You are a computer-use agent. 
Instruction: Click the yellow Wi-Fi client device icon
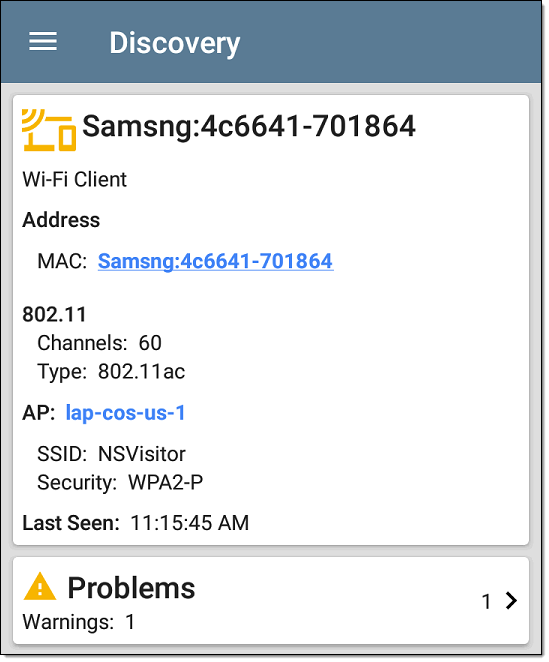pyautogui.click(x=49, y=130)
